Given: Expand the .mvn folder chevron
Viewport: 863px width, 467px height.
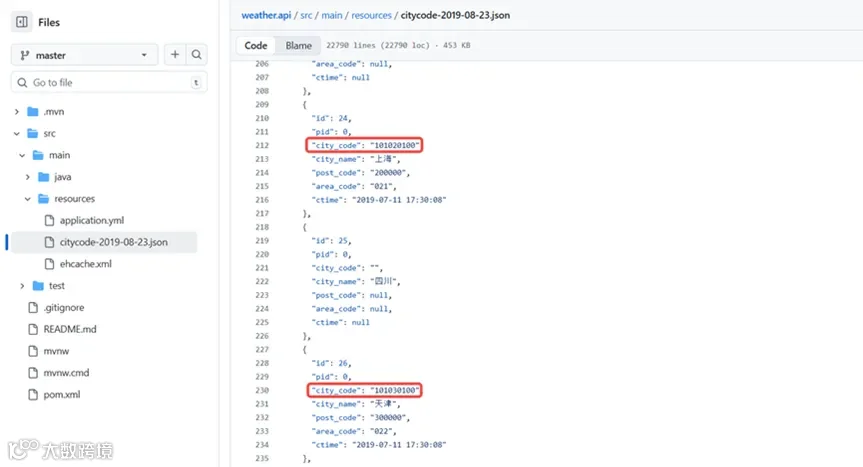Looking at the screenshot, I should pyautogui.click(x=17, y=112).
